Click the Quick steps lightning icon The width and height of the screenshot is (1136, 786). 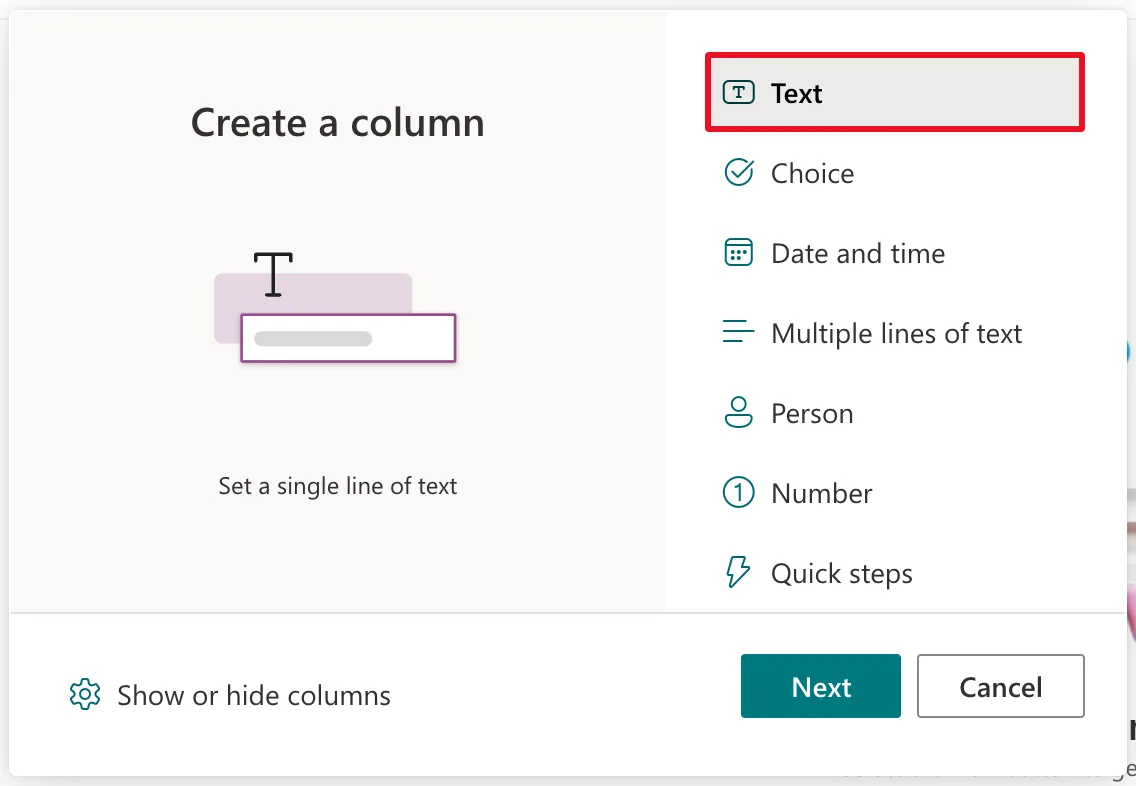738,572
